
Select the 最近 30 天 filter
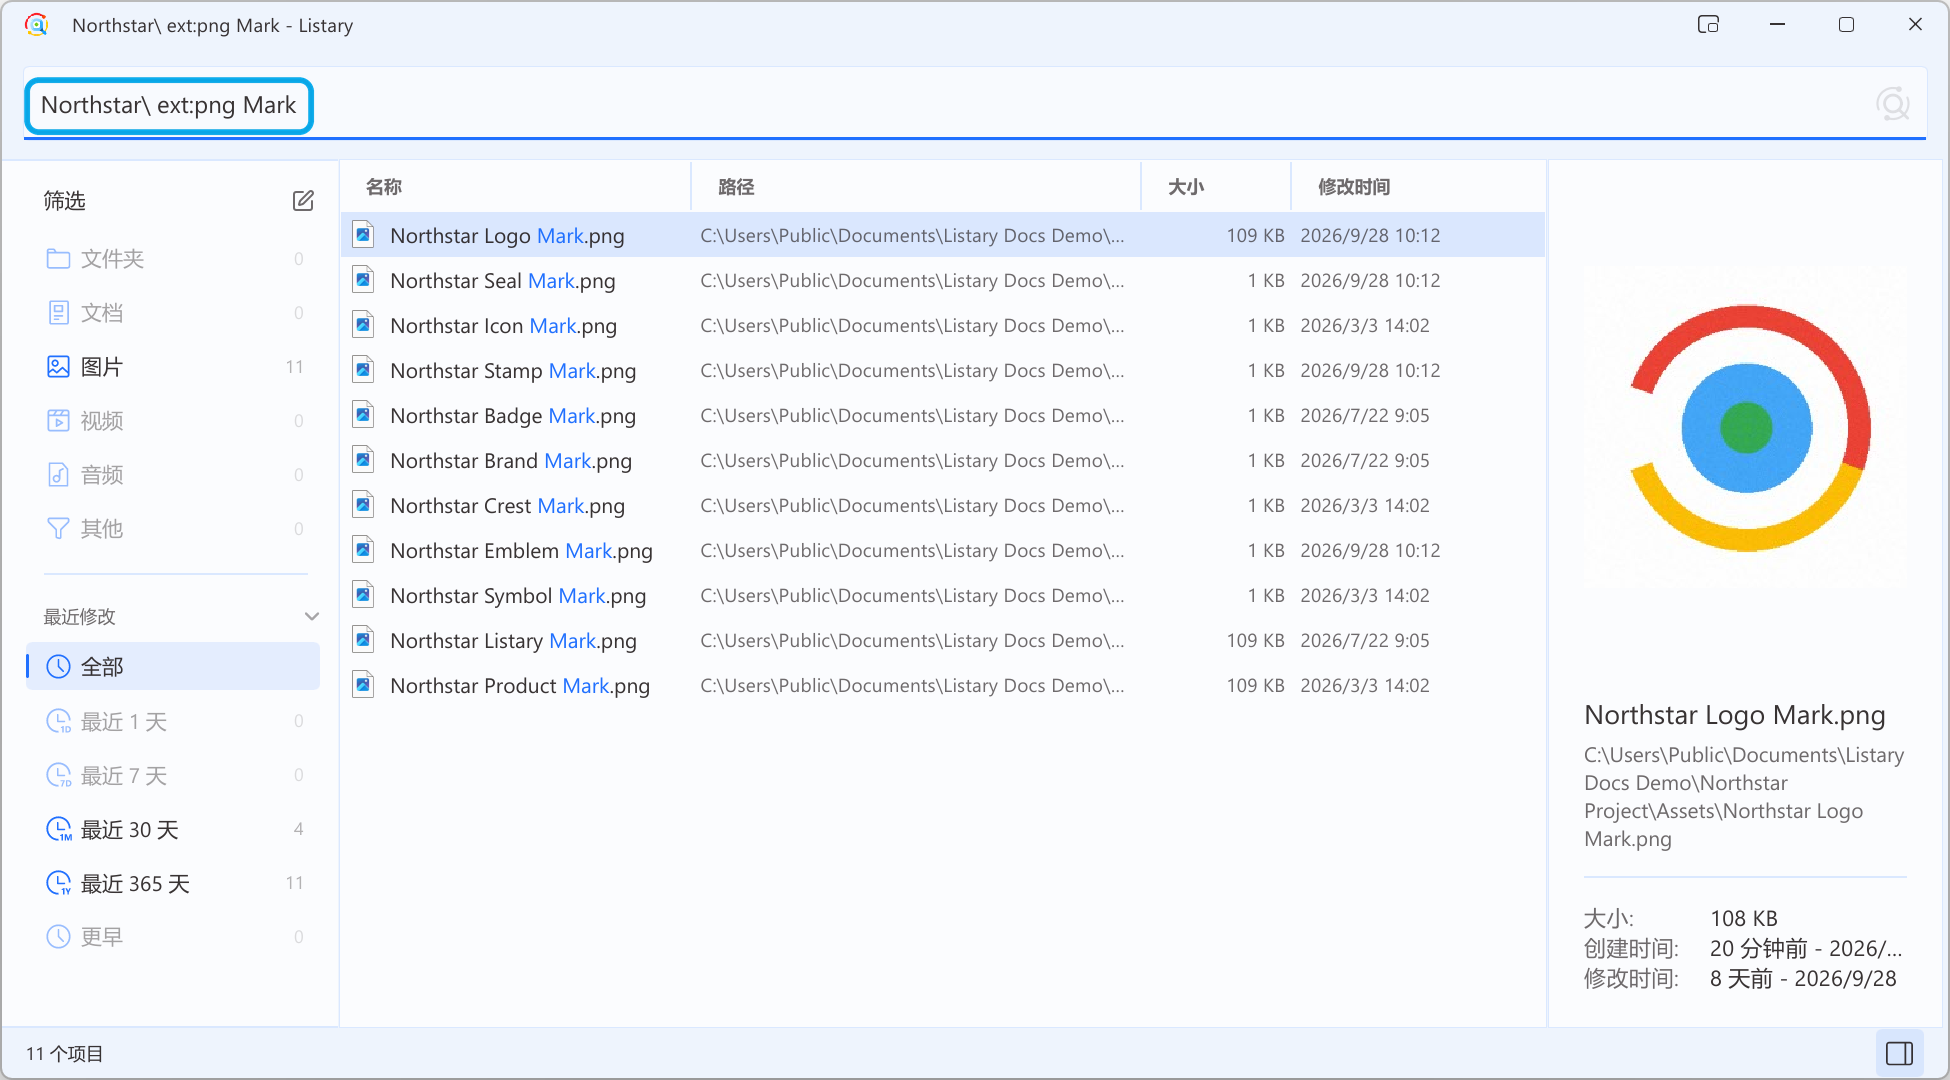[173, 829]
